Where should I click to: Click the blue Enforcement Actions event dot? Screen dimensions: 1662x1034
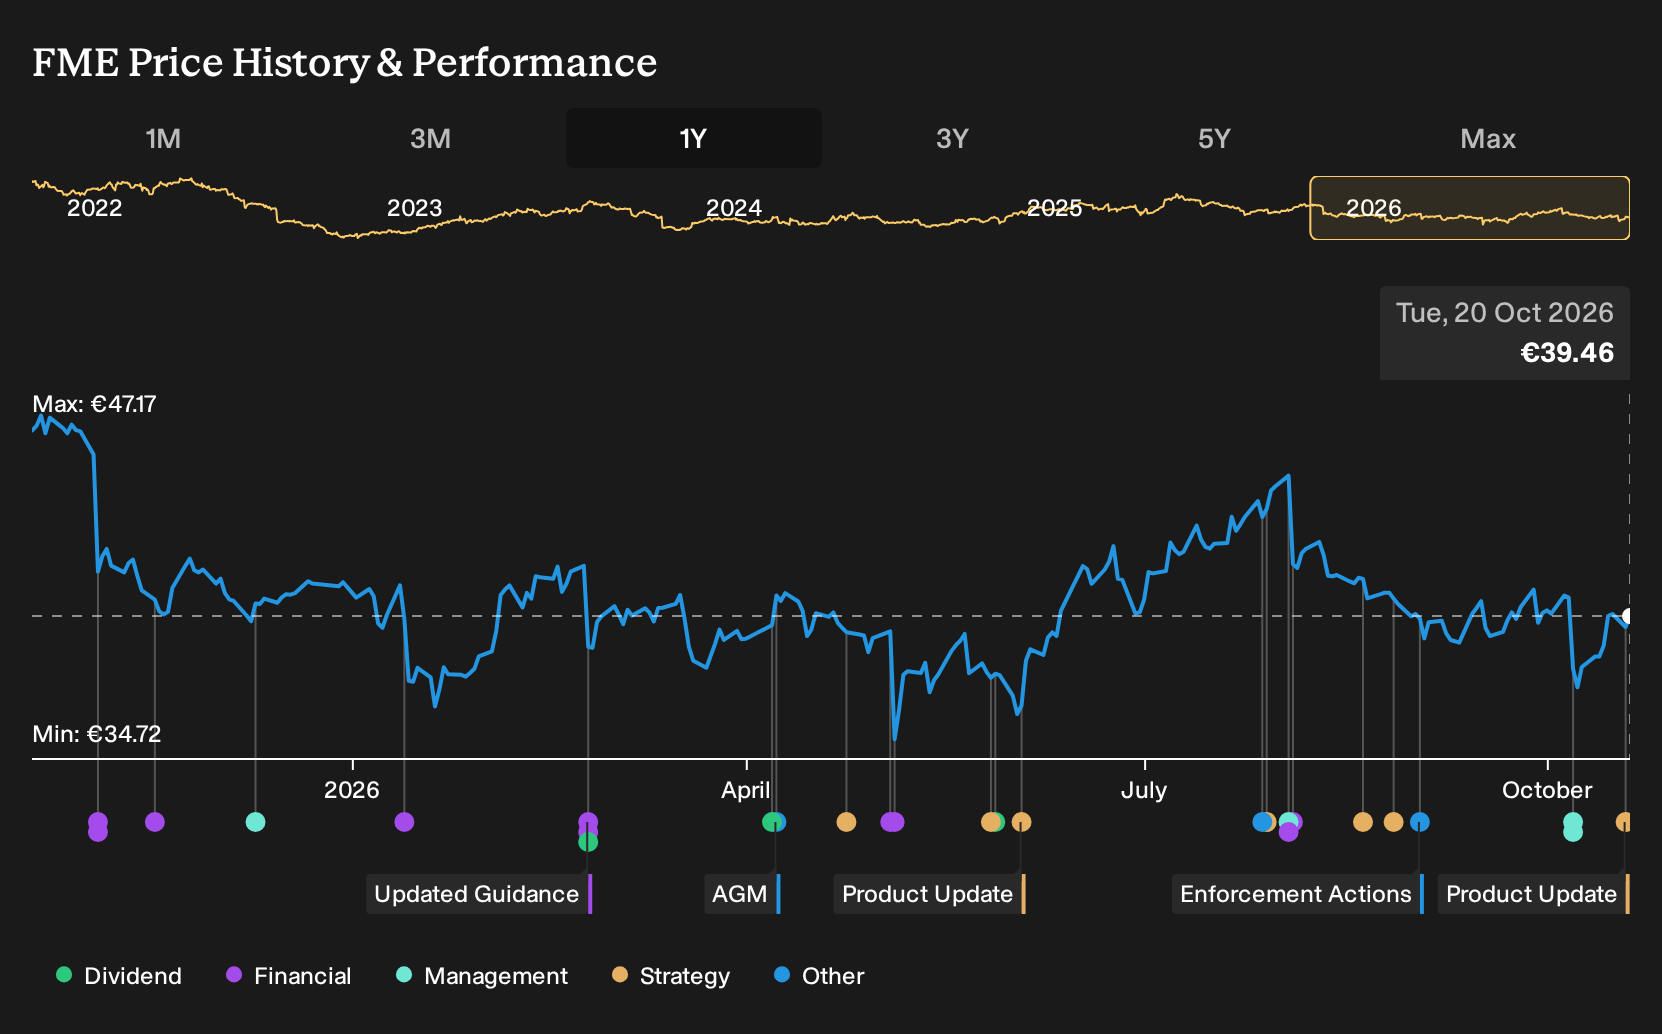click(1420, 822)
